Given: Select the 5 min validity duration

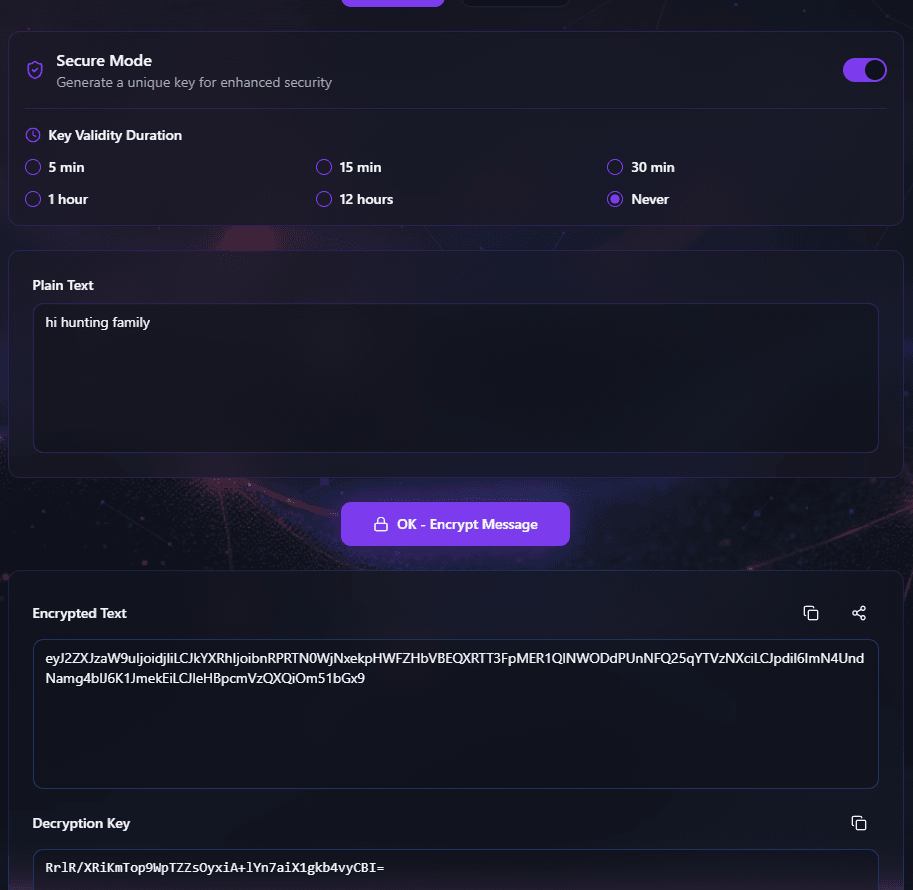Looking at the screenshot, I should tap(32, 167).
